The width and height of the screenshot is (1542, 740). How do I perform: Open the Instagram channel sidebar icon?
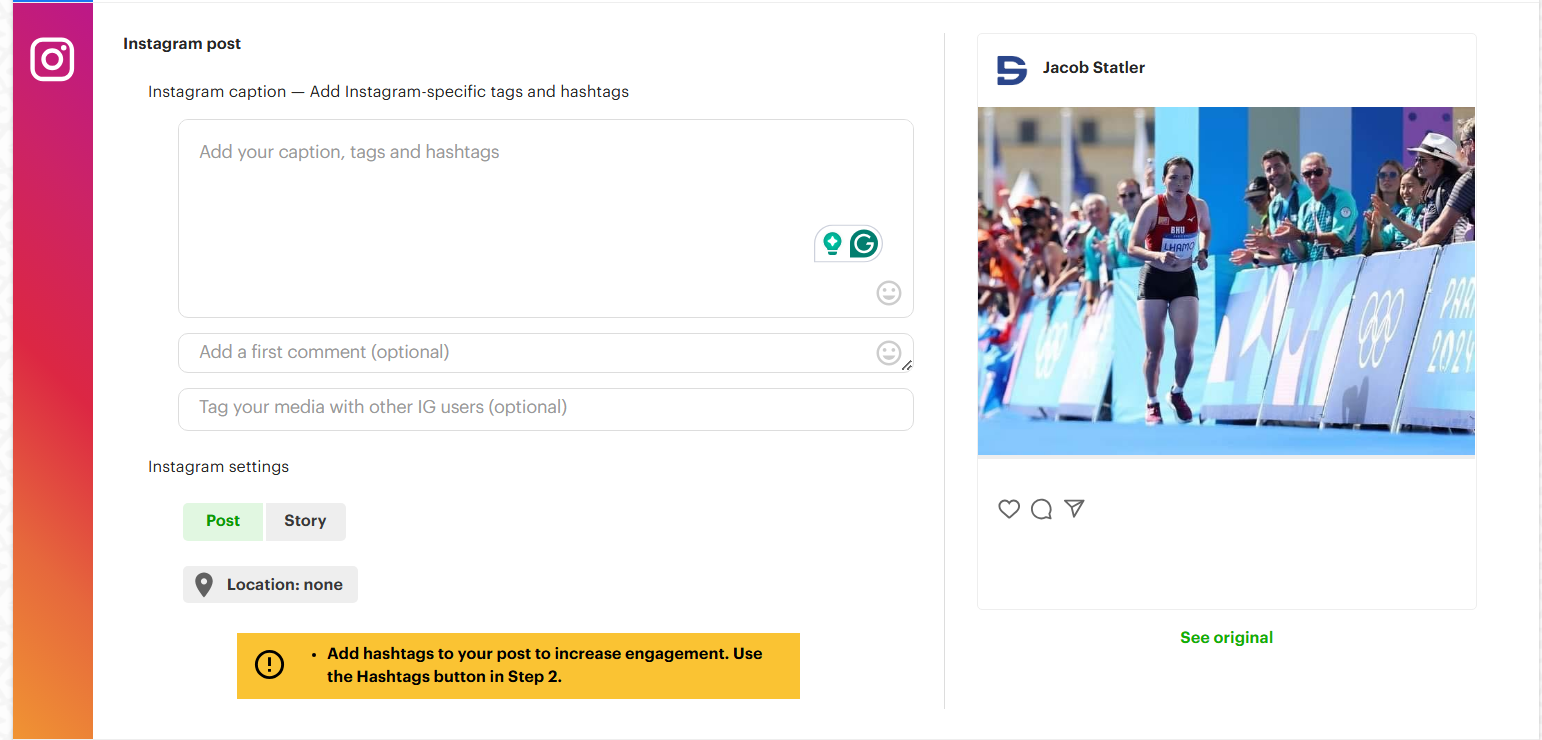52,59
